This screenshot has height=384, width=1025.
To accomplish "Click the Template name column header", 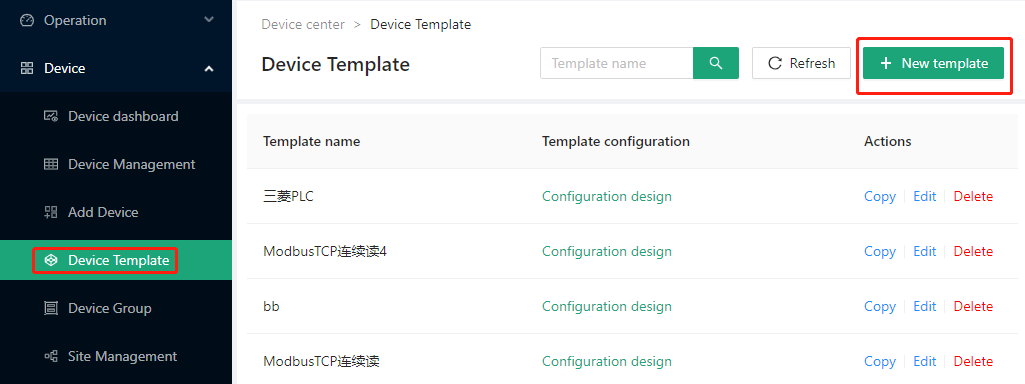I will click(311, 141).
